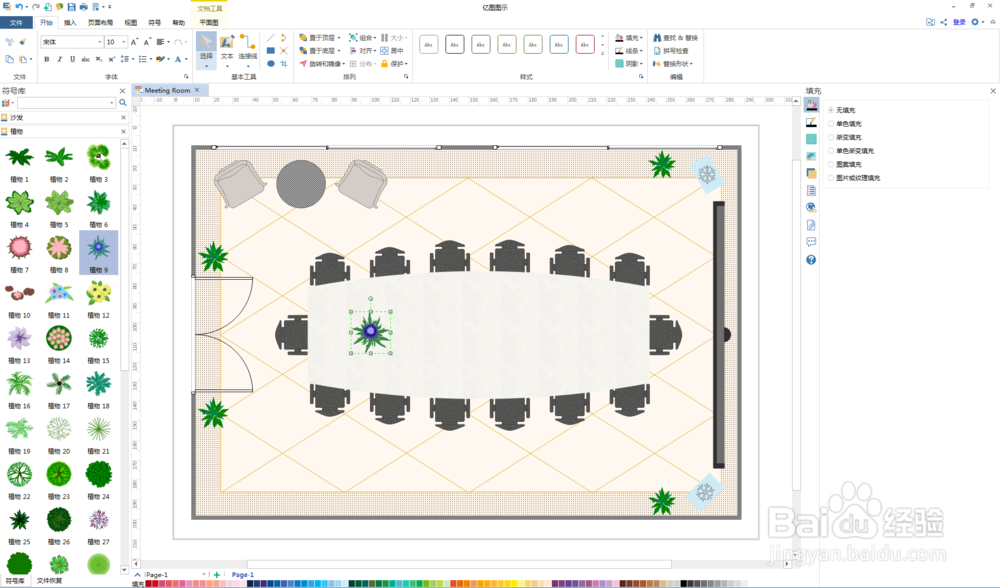Click 拼写检查 spell check button
The image size is (1000, 588).
tap(671, 50)
